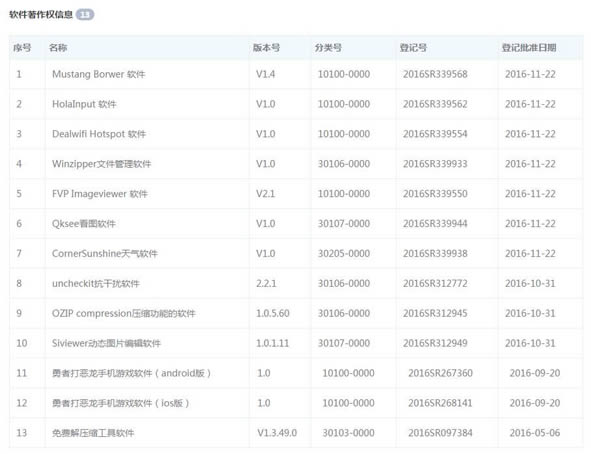Screen dimensions: 591x454
Task: Select the android版 game software row
Action: [296, 373]
